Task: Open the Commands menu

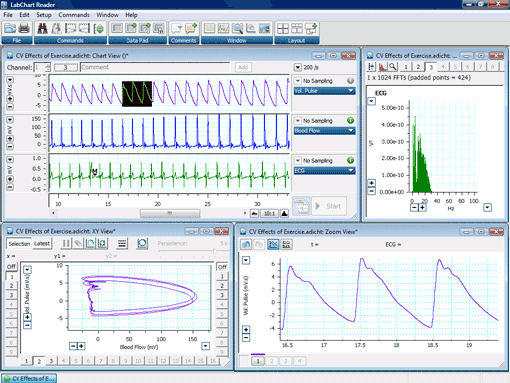Action: tap(74, 15)
